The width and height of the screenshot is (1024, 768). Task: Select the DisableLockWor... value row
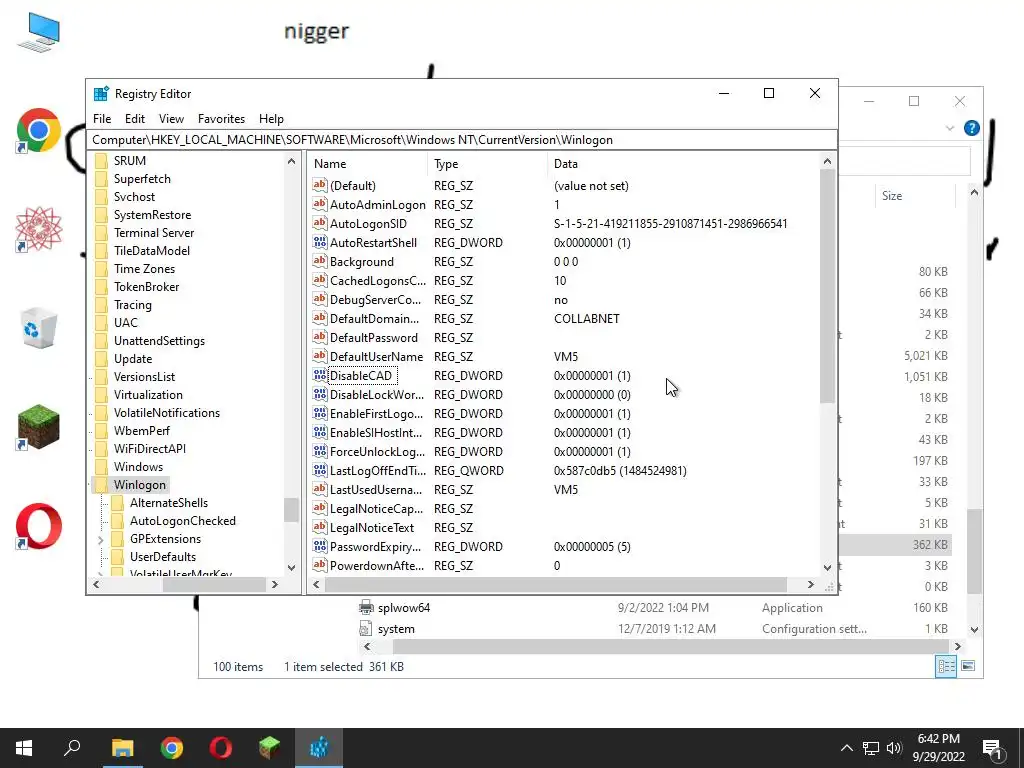(x=565, y=394)
